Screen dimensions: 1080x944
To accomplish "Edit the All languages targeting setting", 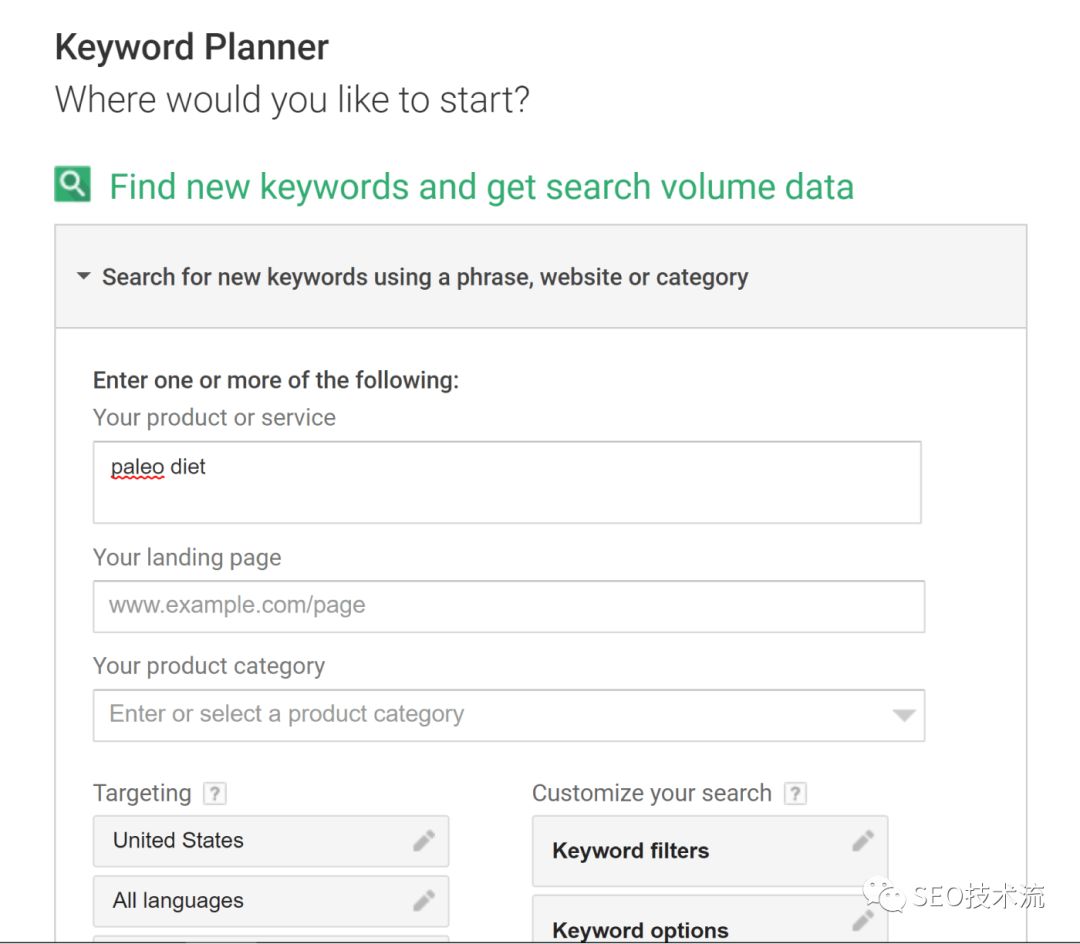I will [178, 901].
